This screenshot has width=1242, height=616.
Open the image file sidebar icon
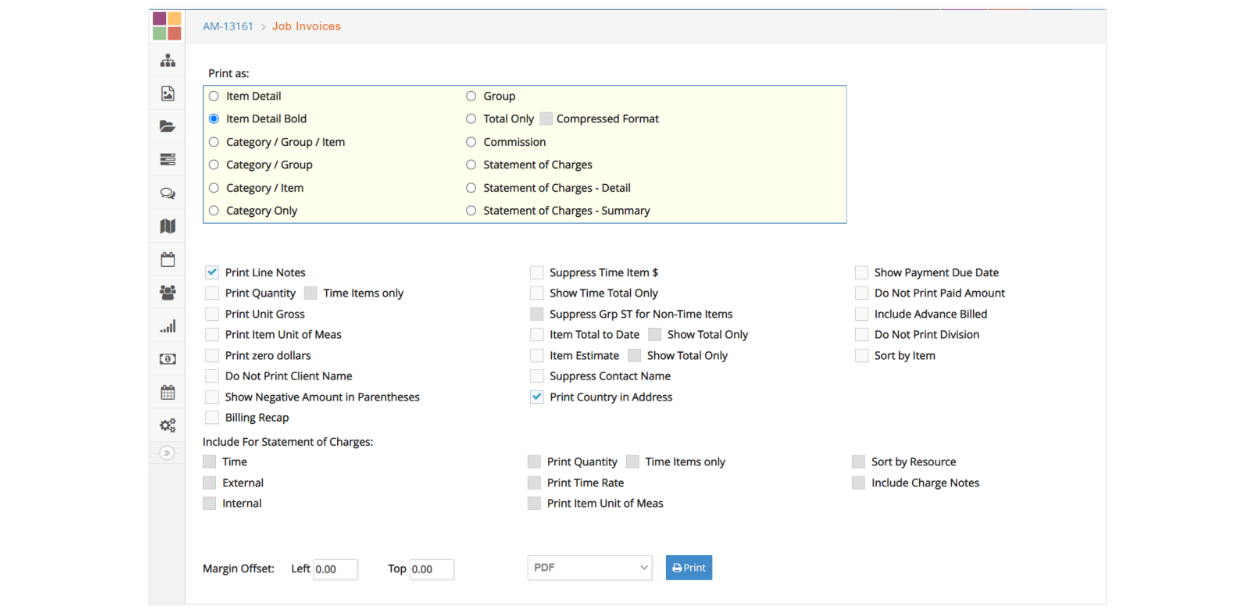click(x=167, y=94)
